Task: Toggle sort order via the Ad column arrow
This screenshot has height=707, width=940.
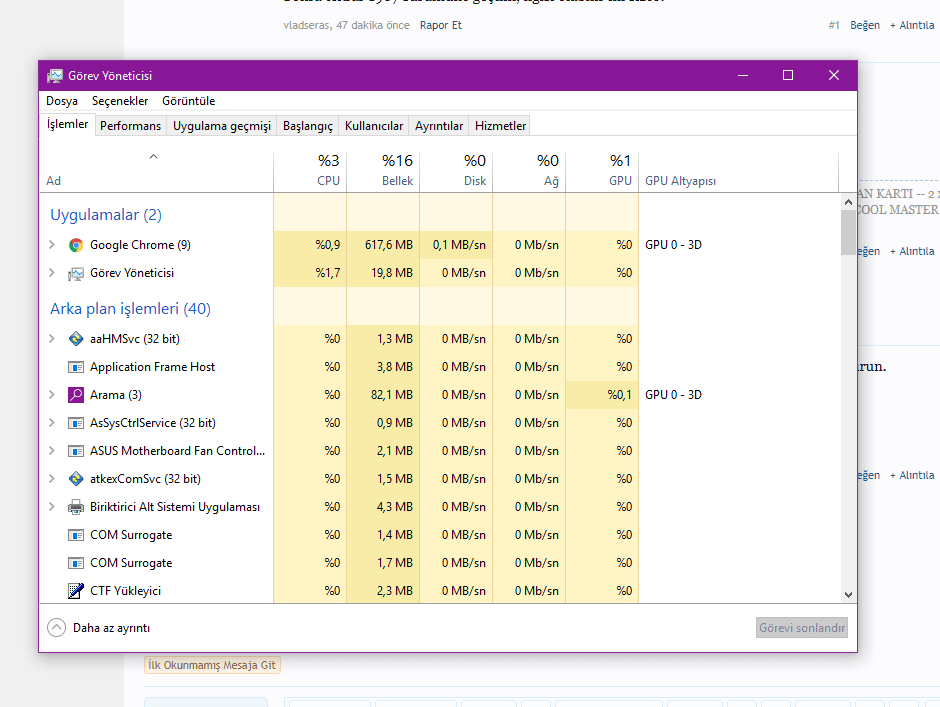Action: (153, 157)
